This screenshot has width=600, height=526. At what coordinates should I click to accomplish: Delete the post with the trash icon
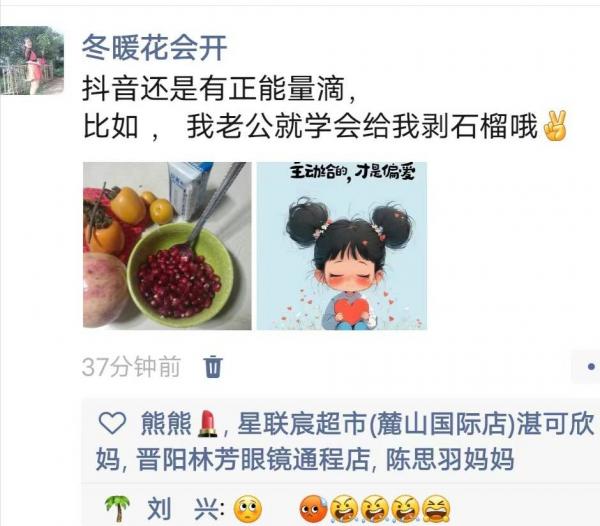[x=213, y=366]
